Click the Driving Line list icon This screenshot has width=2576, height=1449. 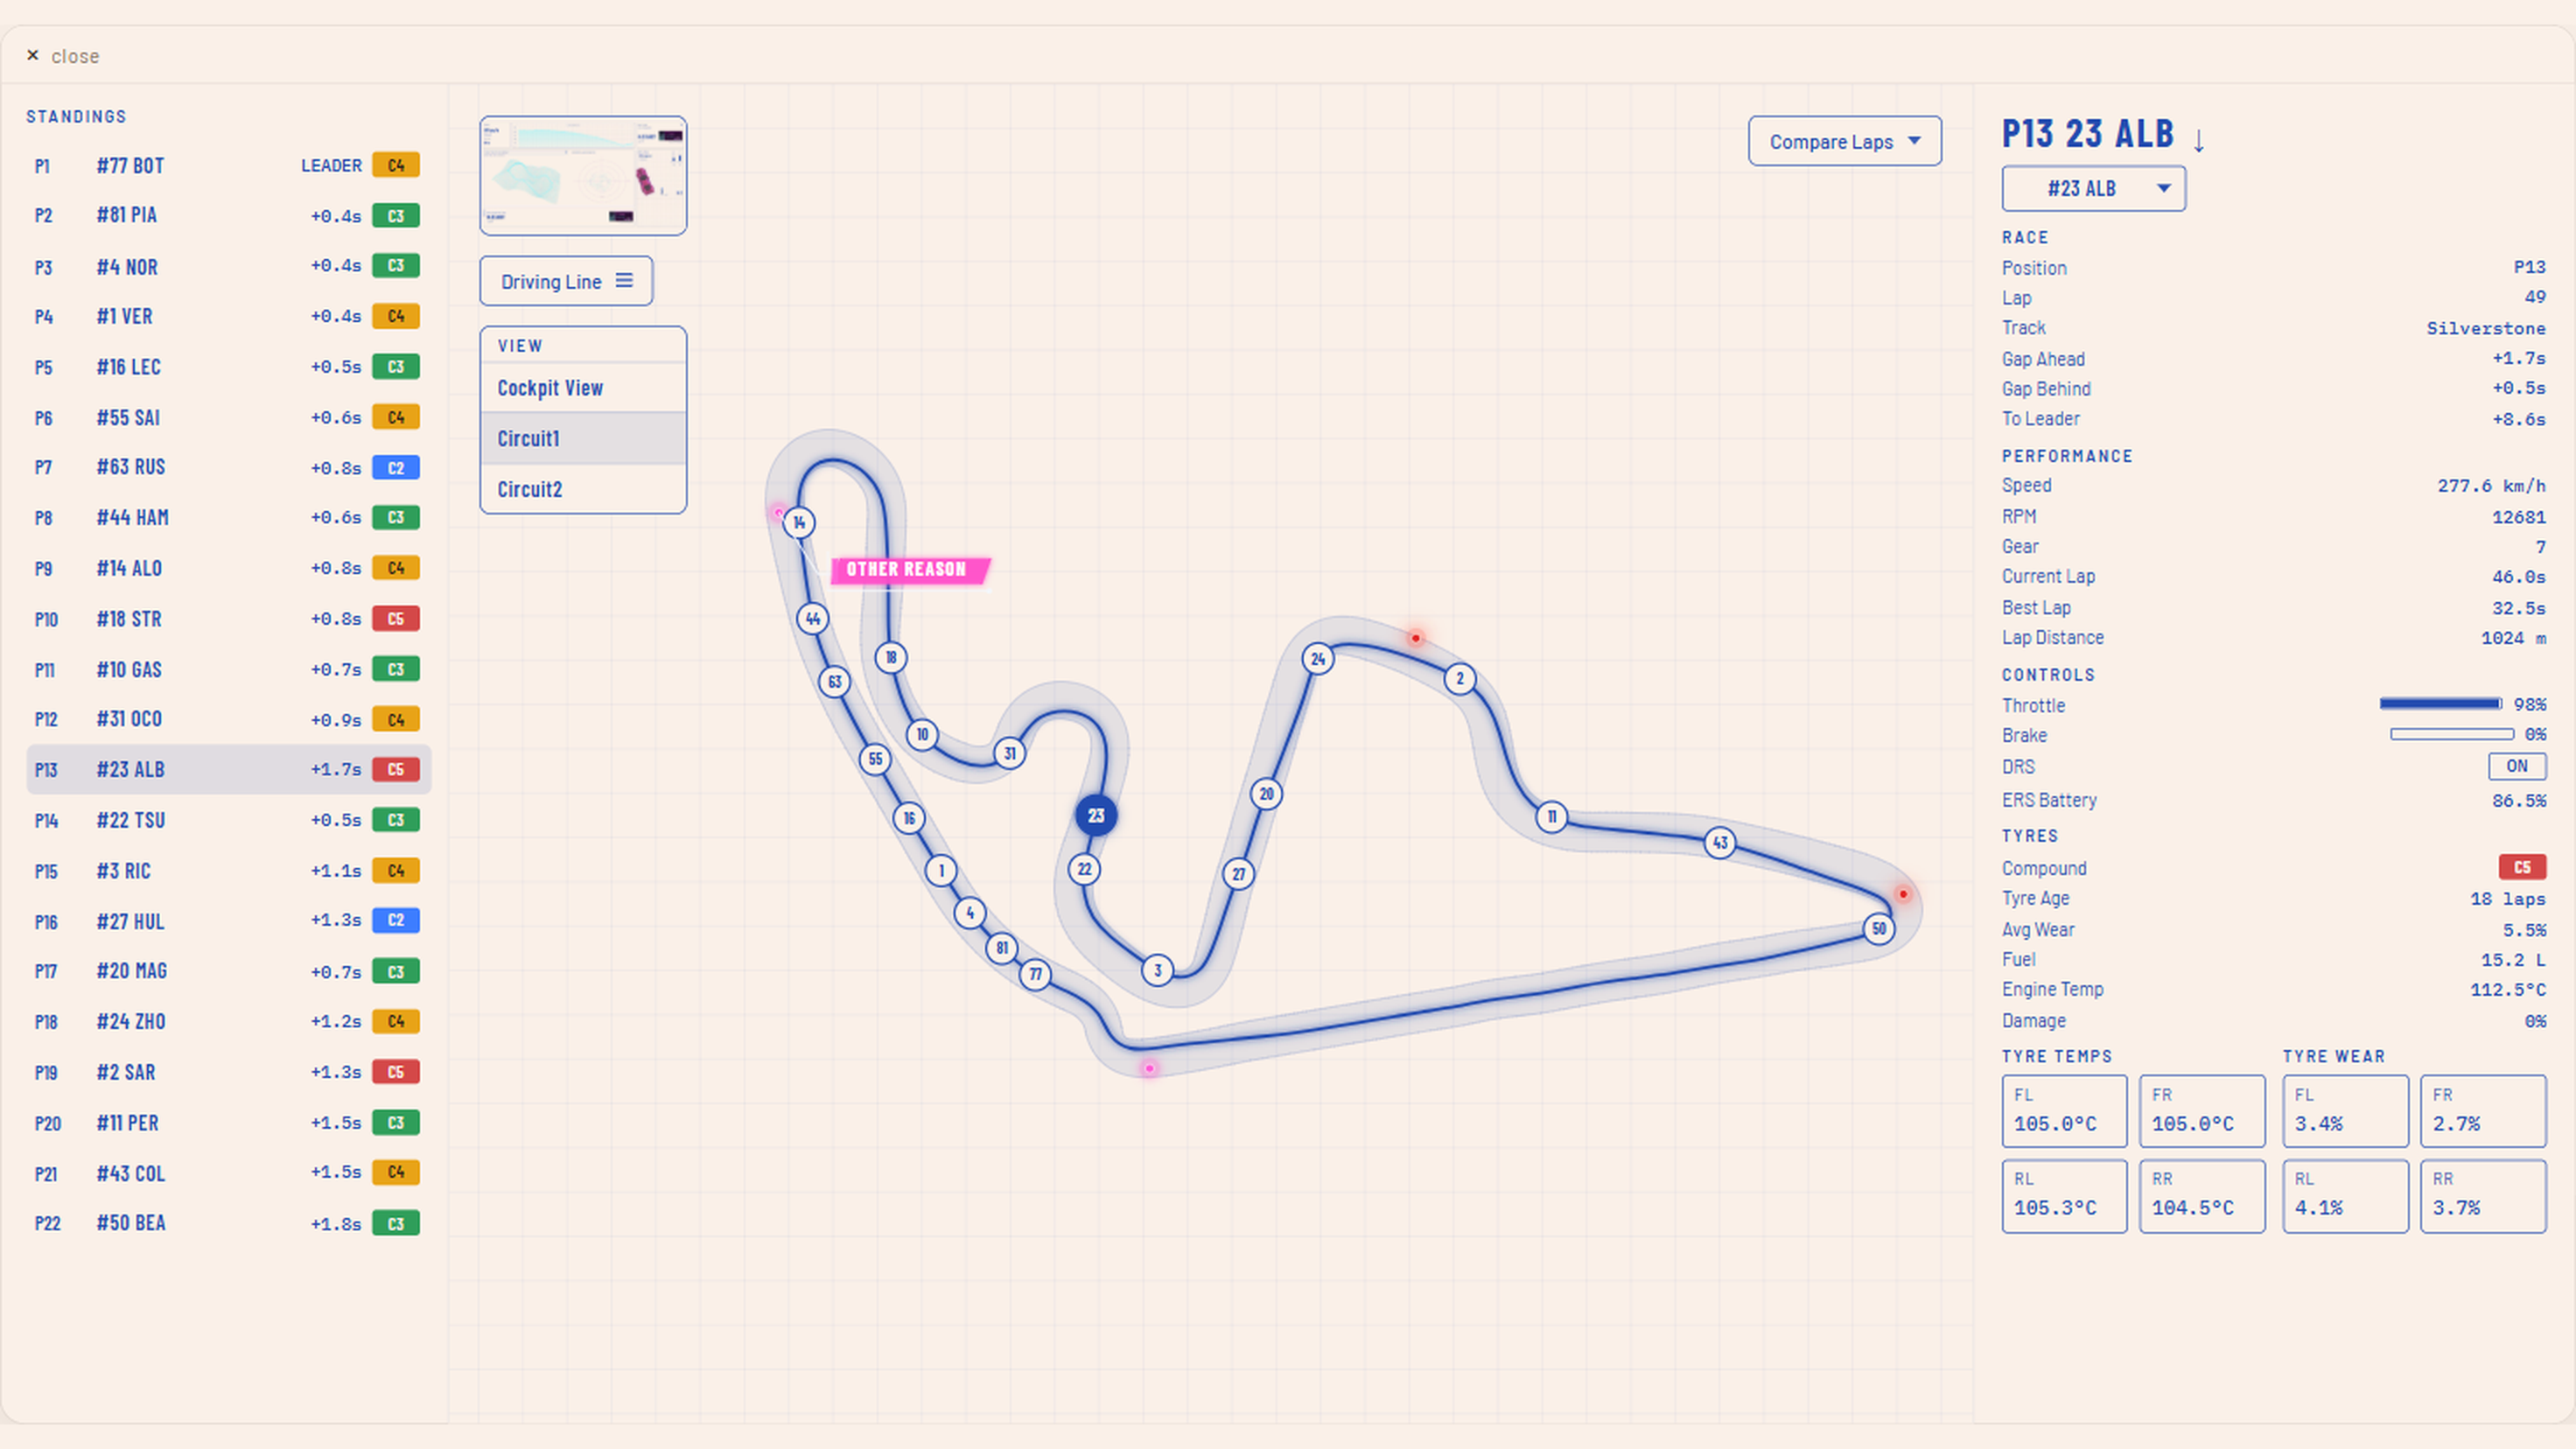624,281
